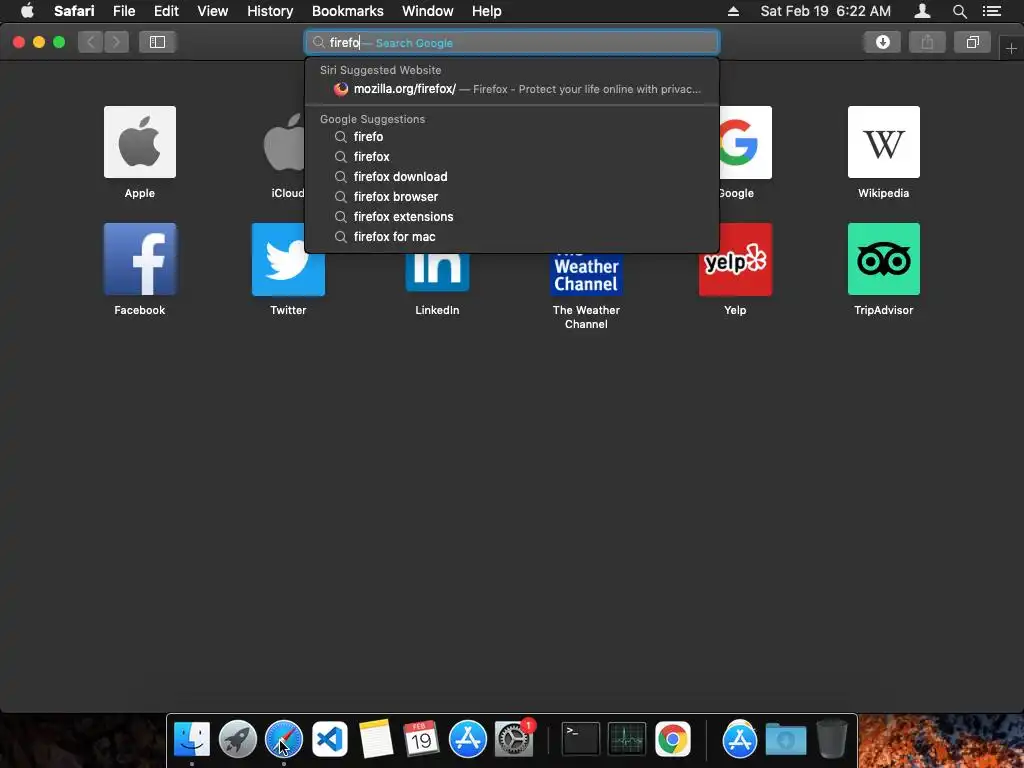Viewport: 1024px width, 768px height.
Task: Toggle the Safari sidebar button
Action: 157,42
